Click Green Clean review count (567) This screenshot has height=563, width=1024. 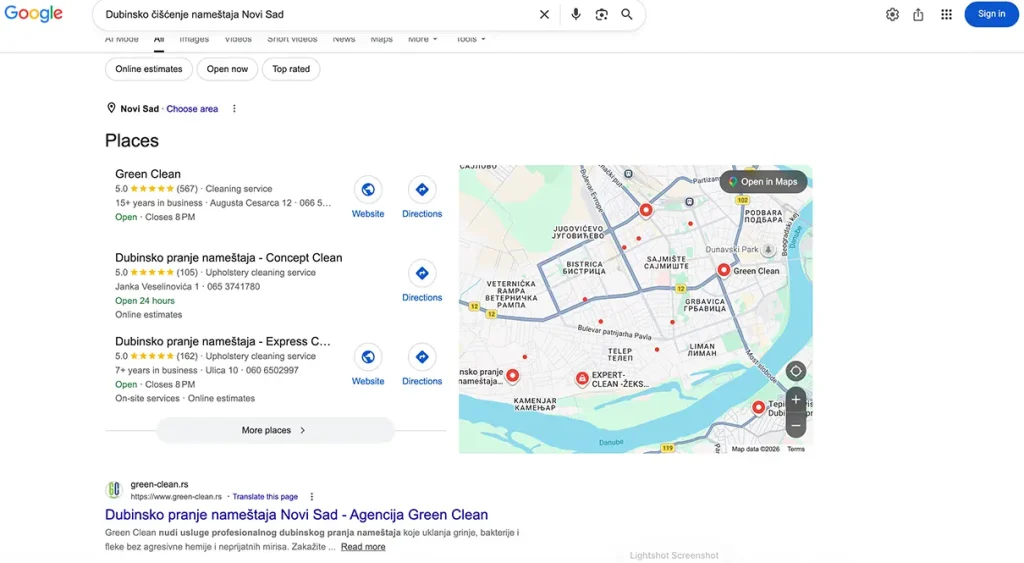187,189
